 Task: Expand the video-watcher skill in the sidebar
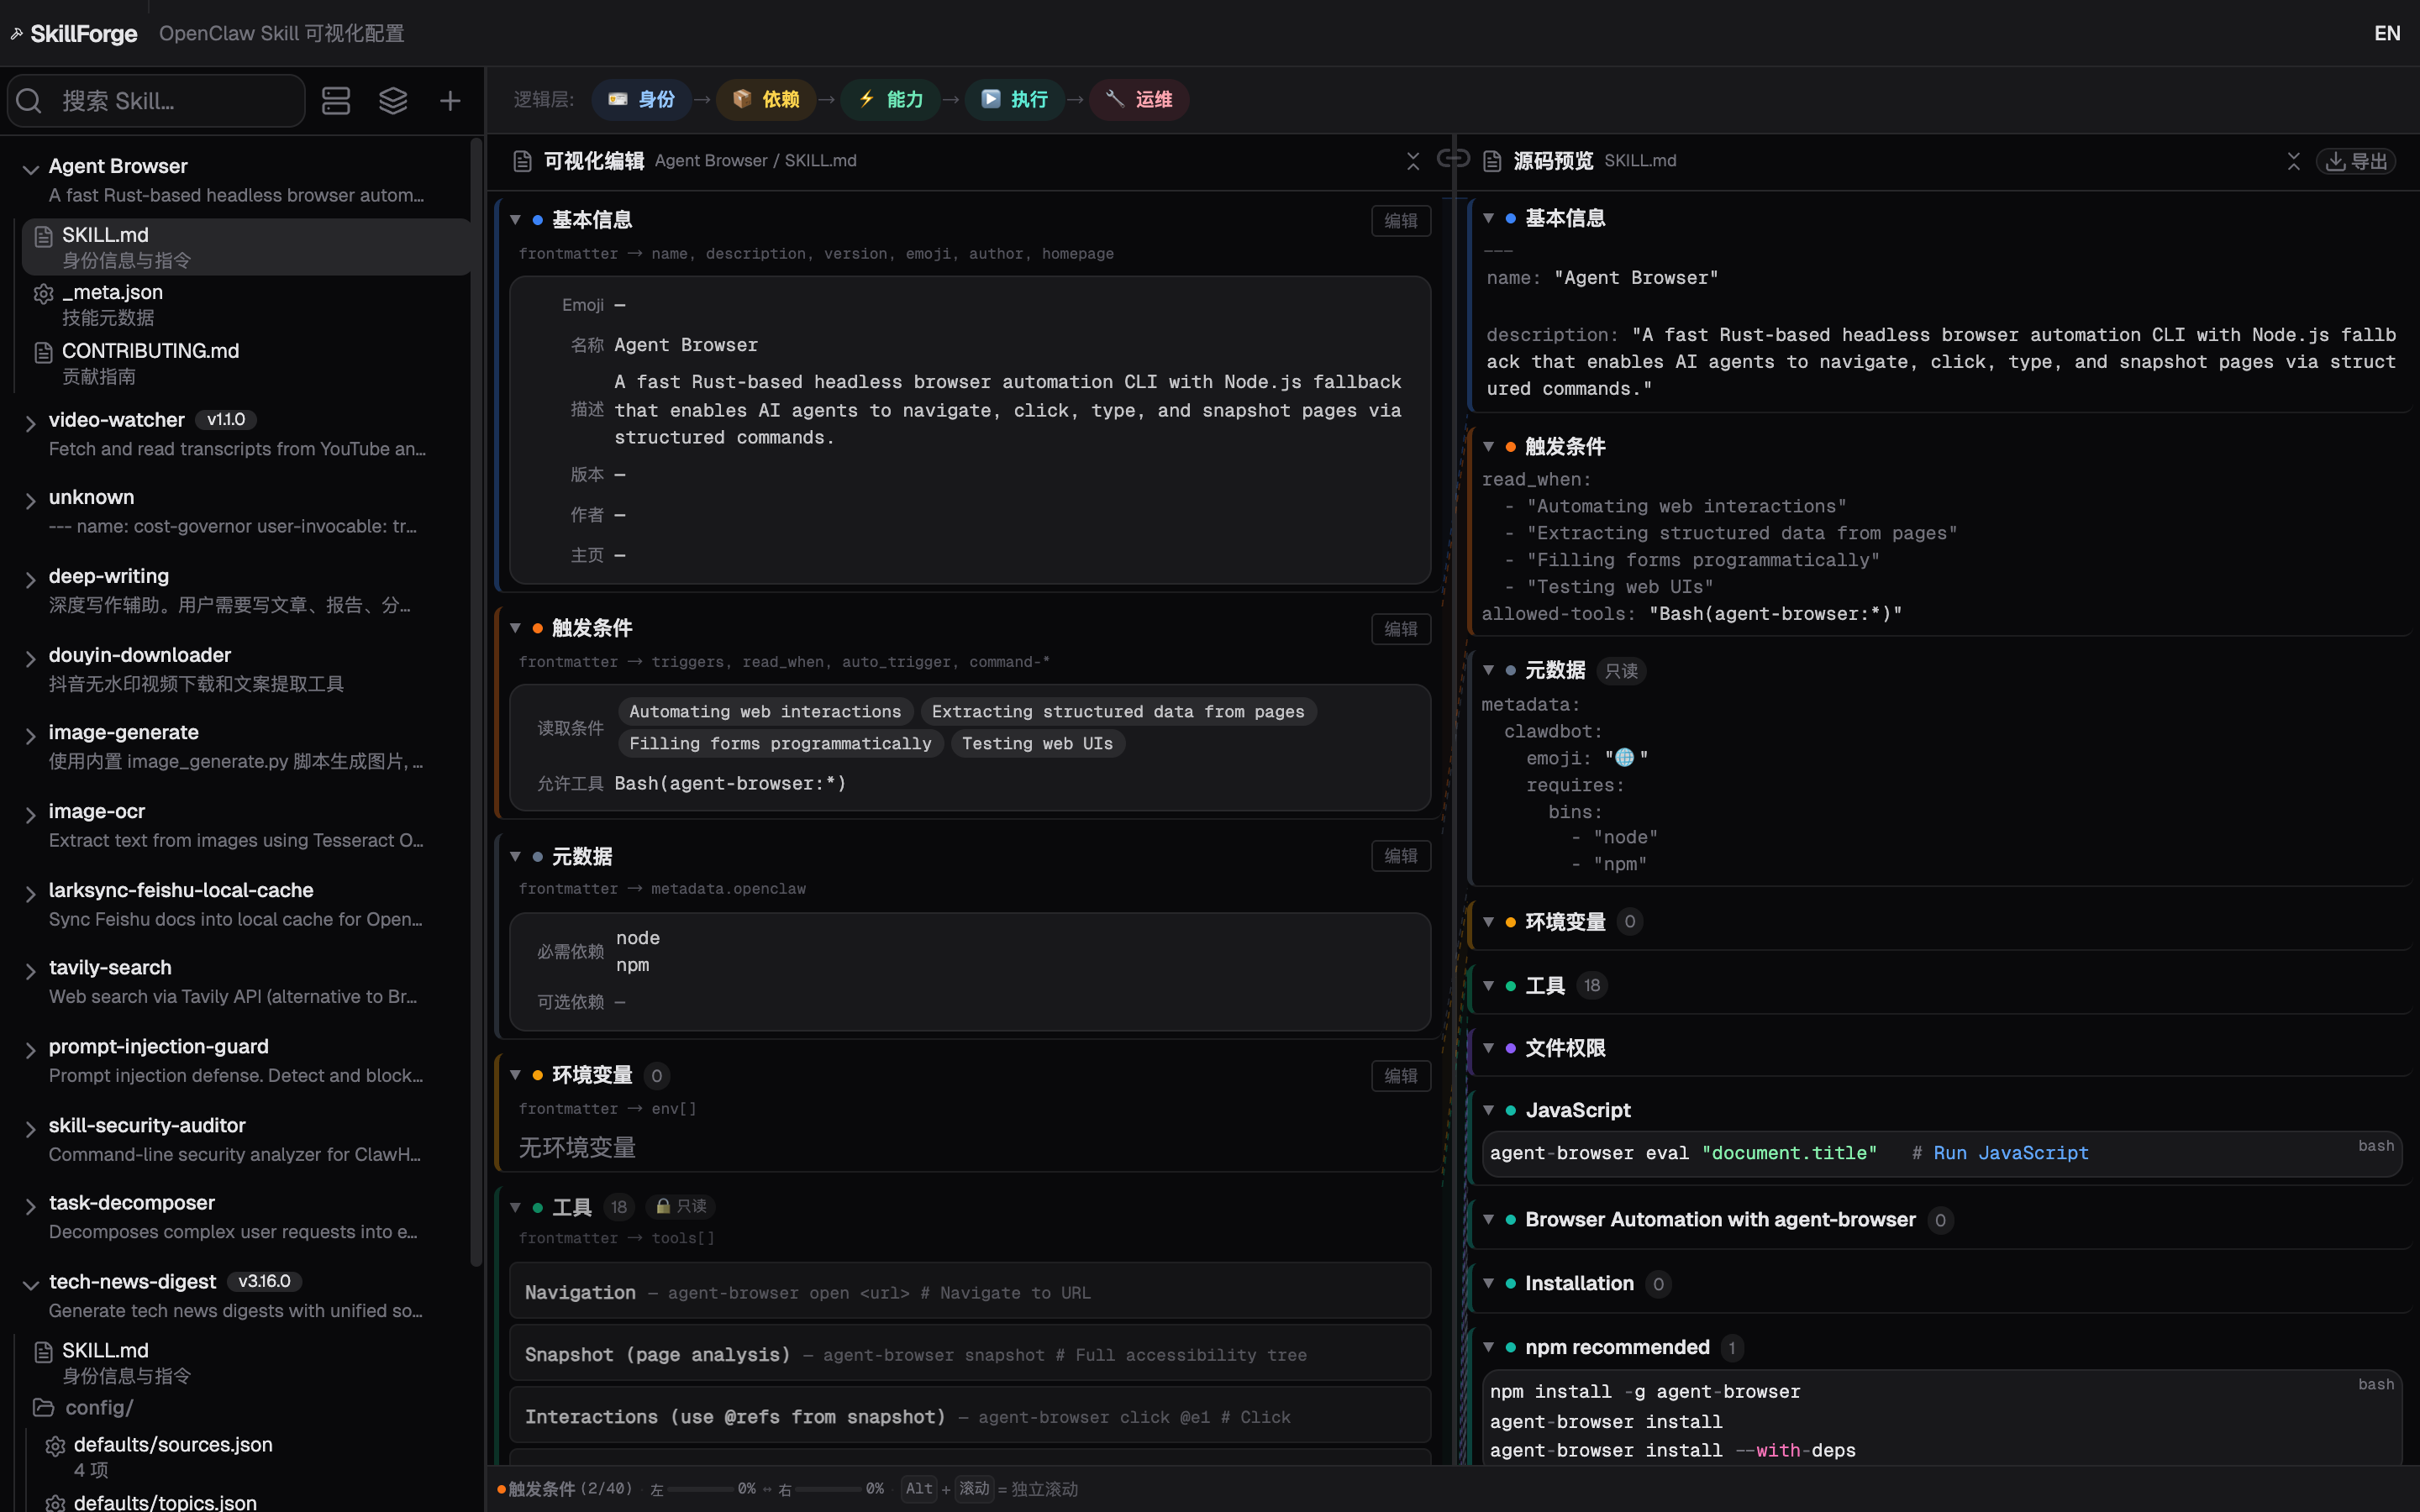coord(30,423)
